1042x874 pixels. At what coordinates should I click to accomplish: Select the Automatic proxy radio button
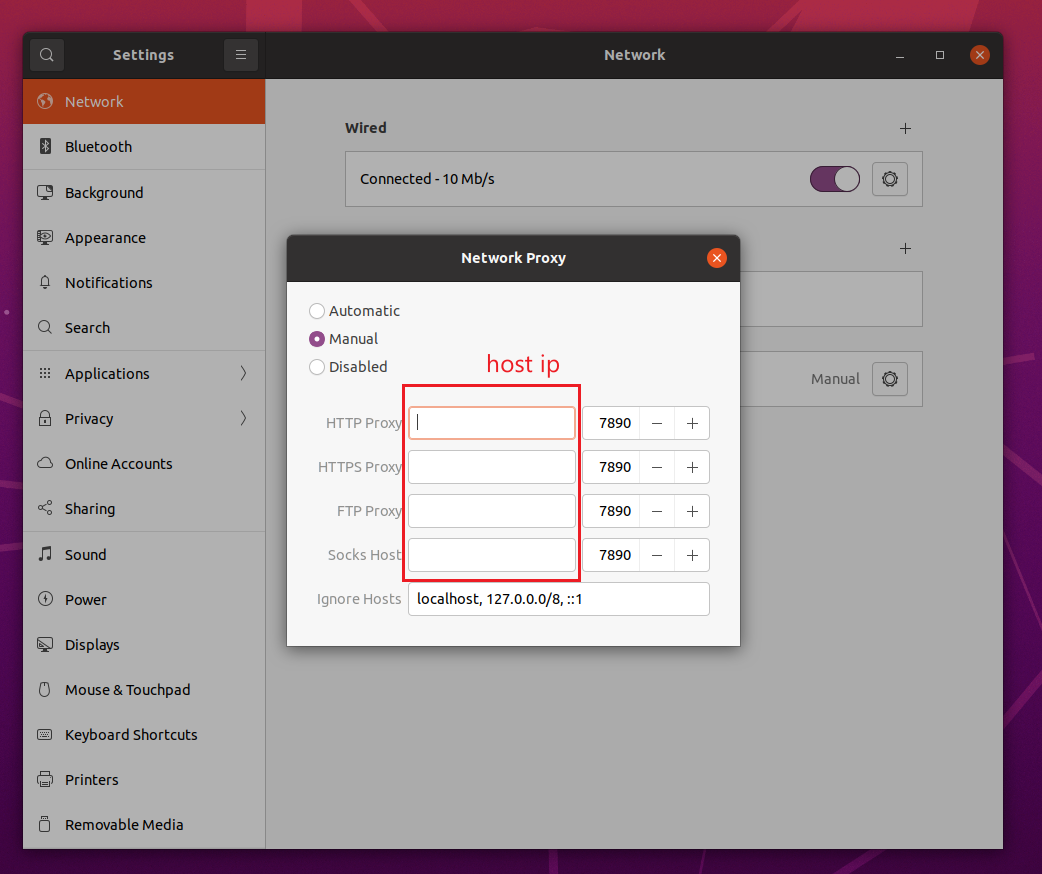click(317, 311)
